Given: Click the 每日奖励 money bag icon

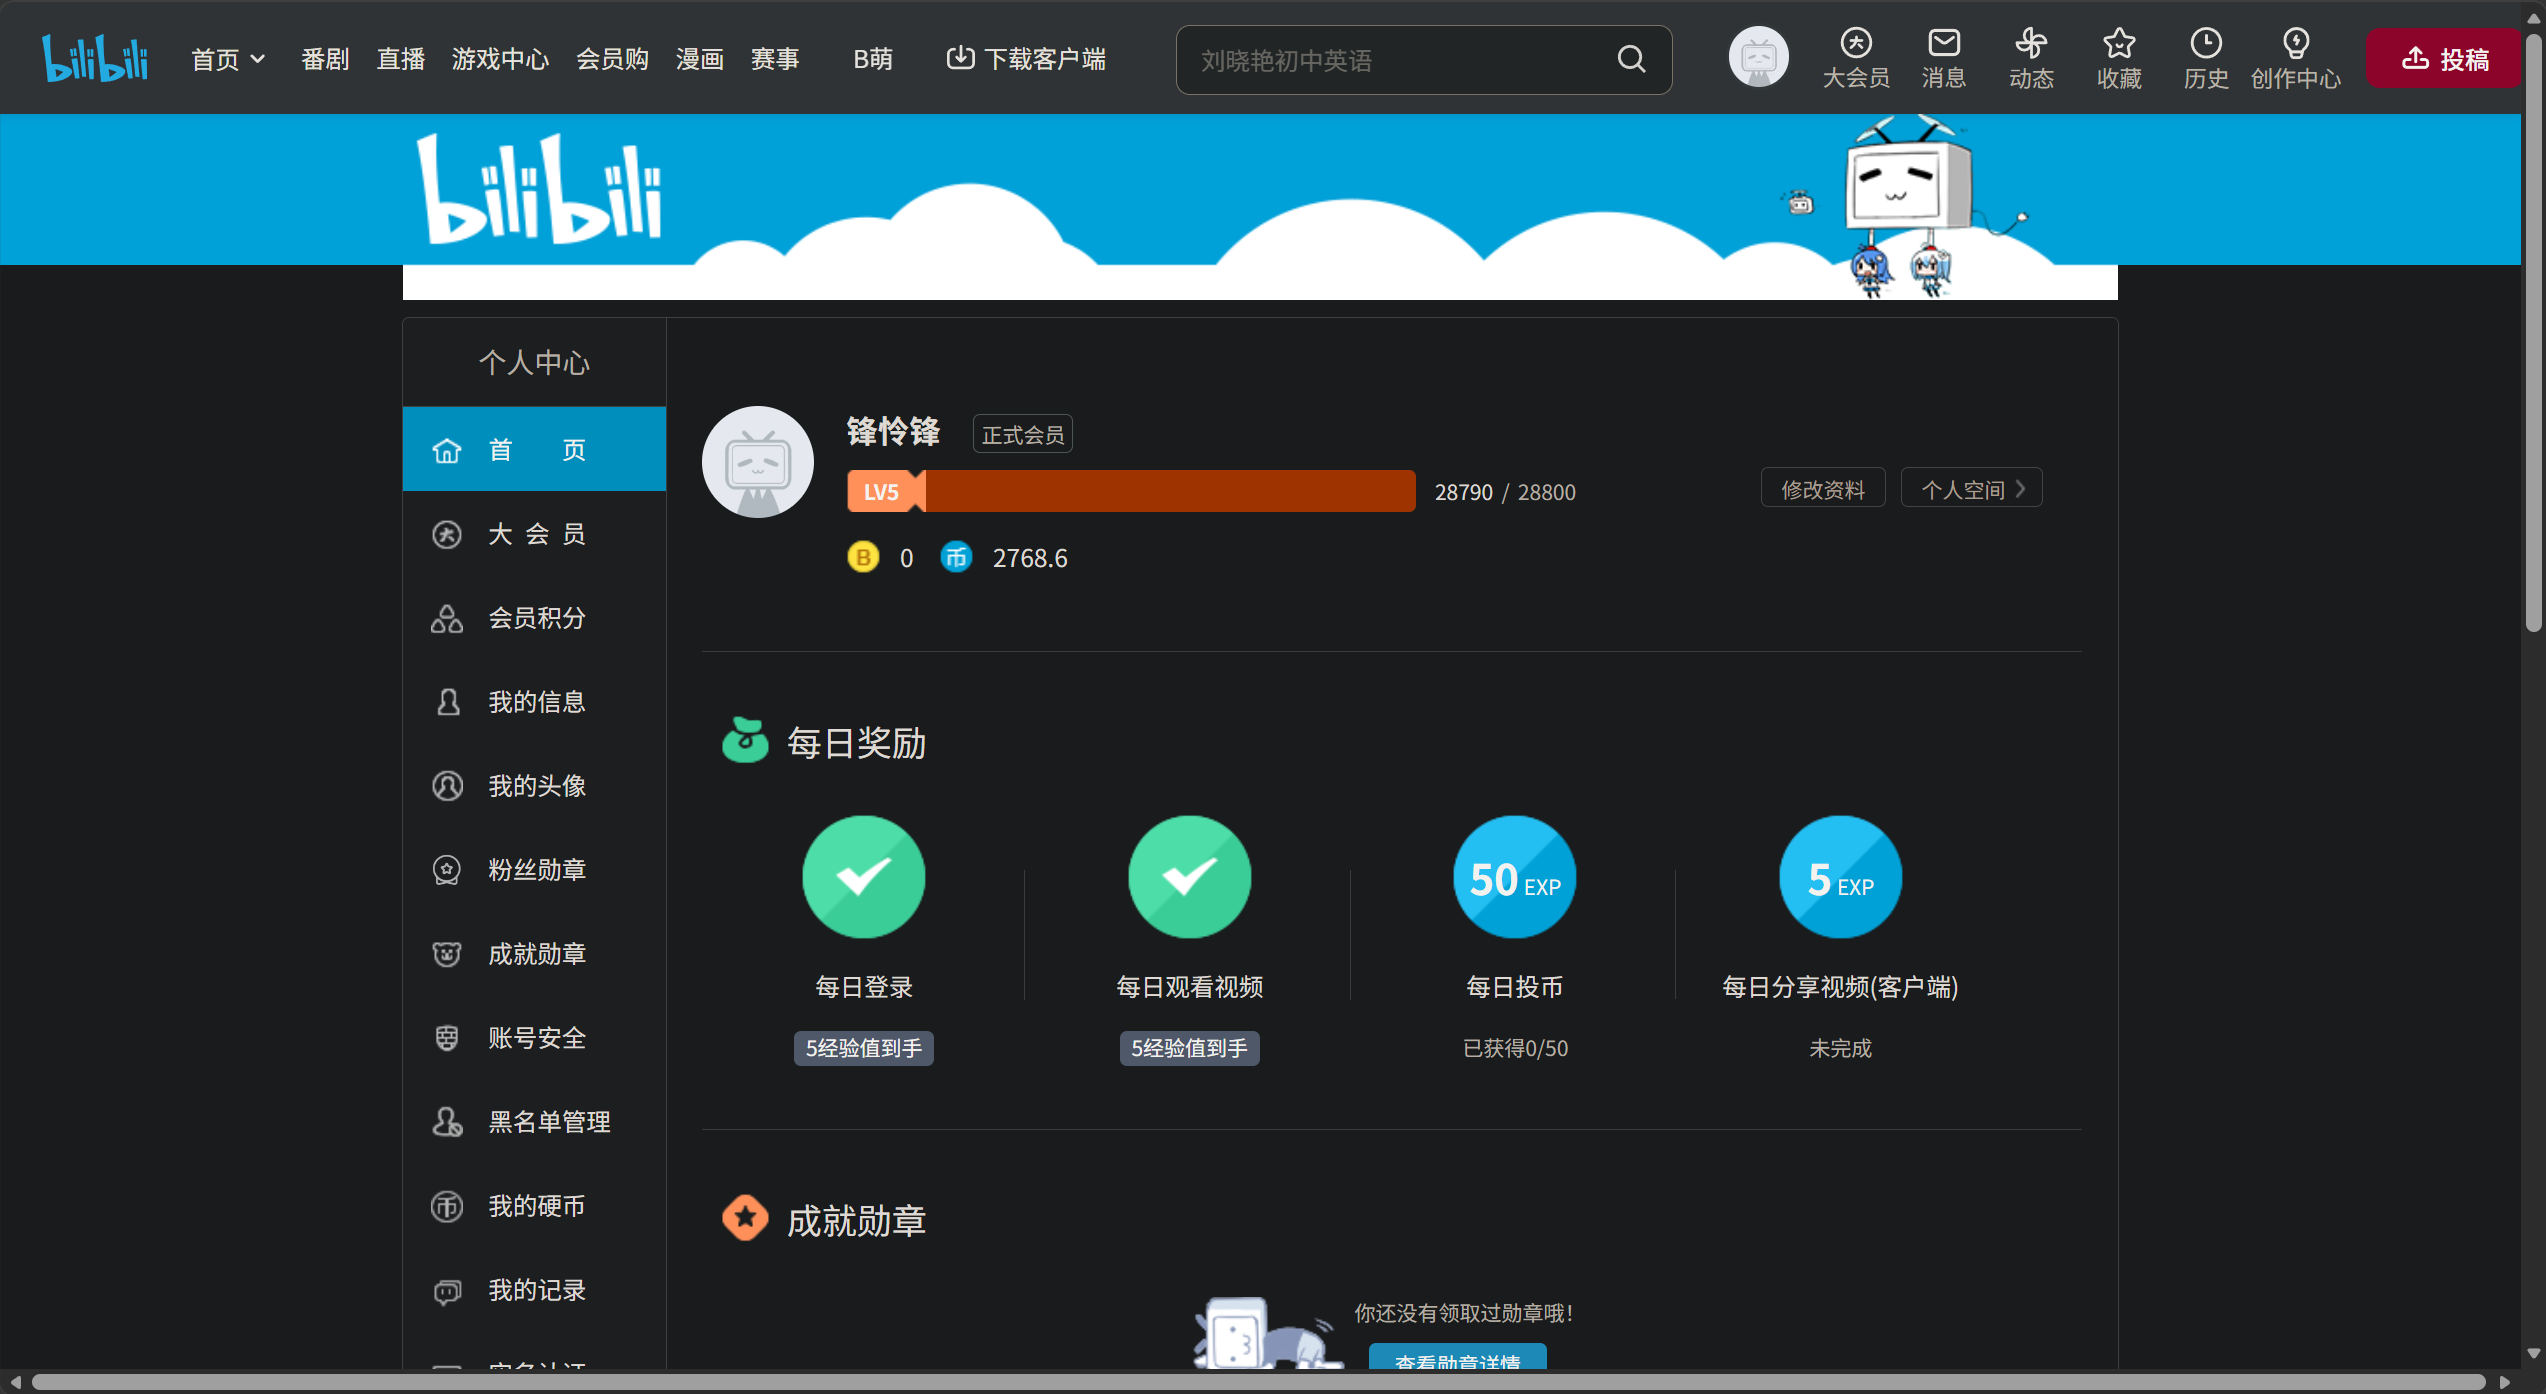Looking at the screenshot, I should point(745,741).
